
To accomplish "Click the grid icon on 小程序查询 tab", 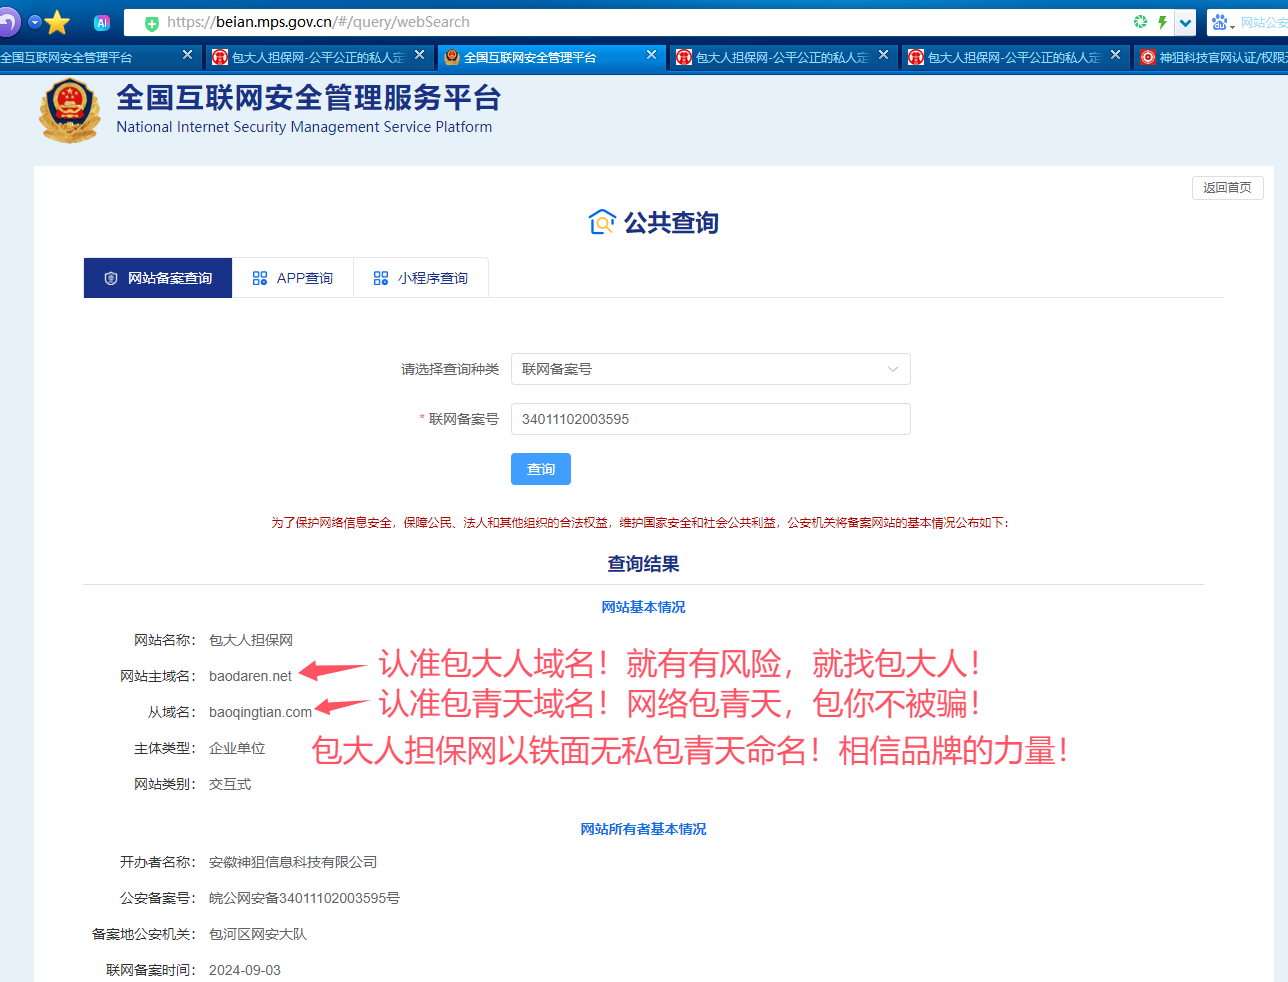I will tap(380, 277).
